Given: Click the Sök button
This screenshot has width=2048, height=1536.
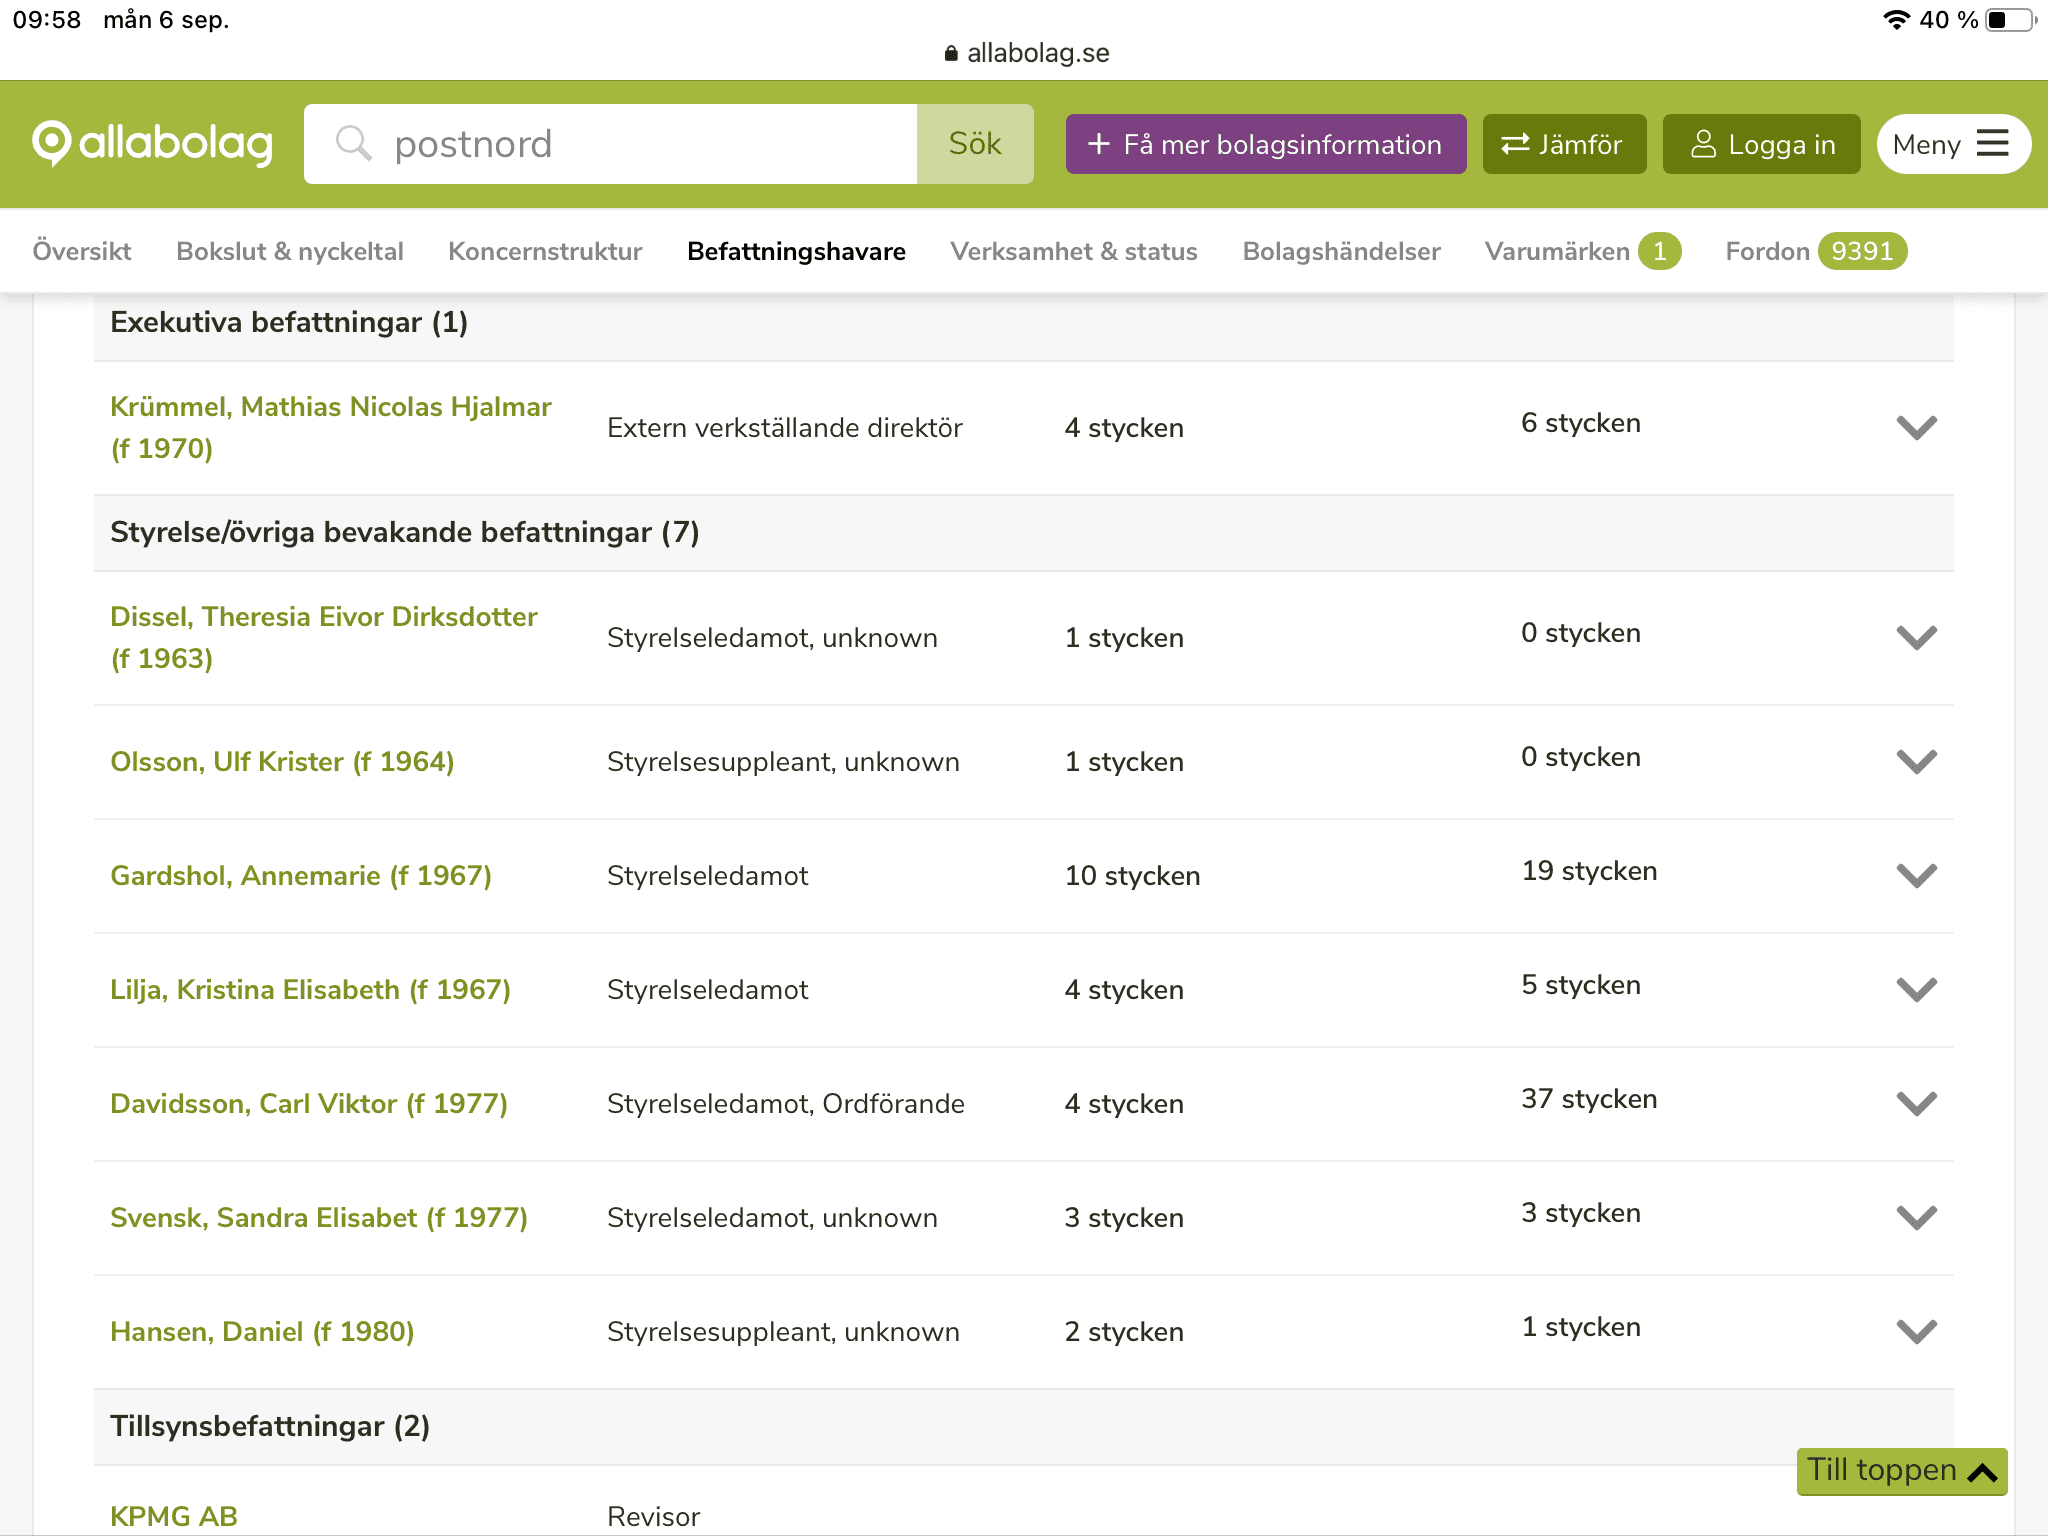Looking at the screenshot, I should tap(975, 144).
